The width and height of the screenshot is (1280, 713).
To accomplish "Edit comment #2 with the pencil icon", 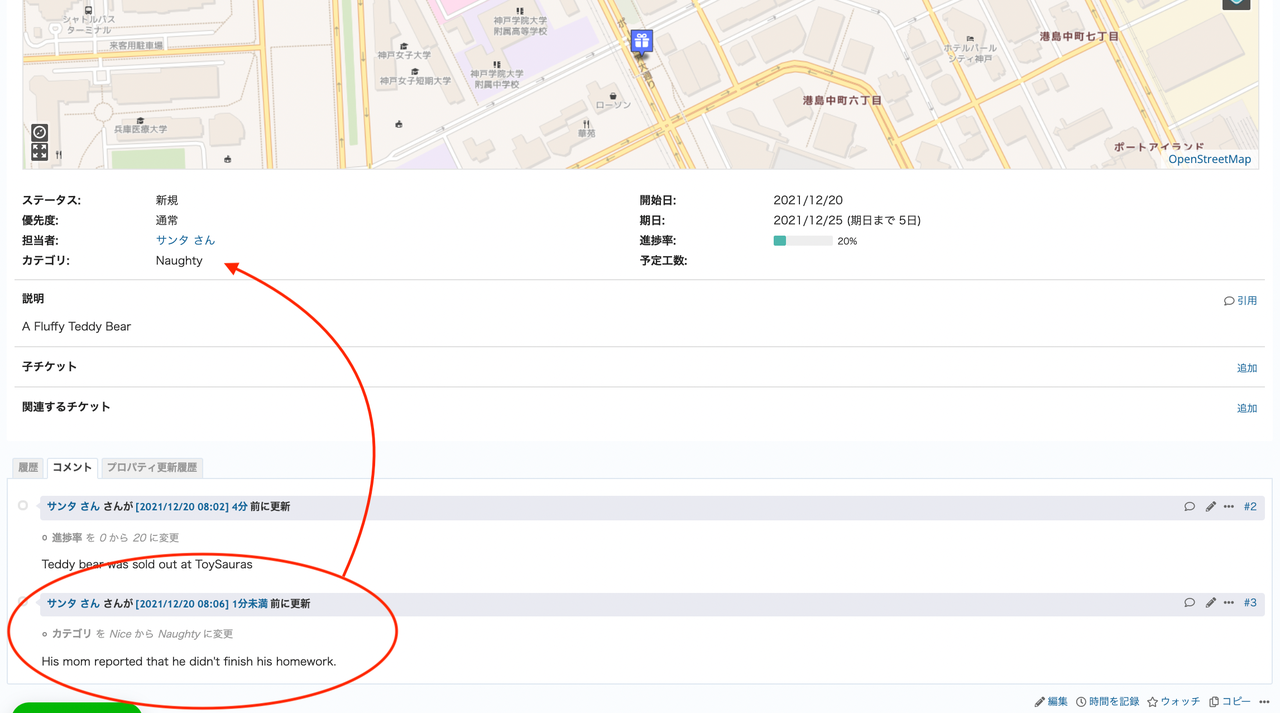I will pyautogui.click(x=1210, y=507).
